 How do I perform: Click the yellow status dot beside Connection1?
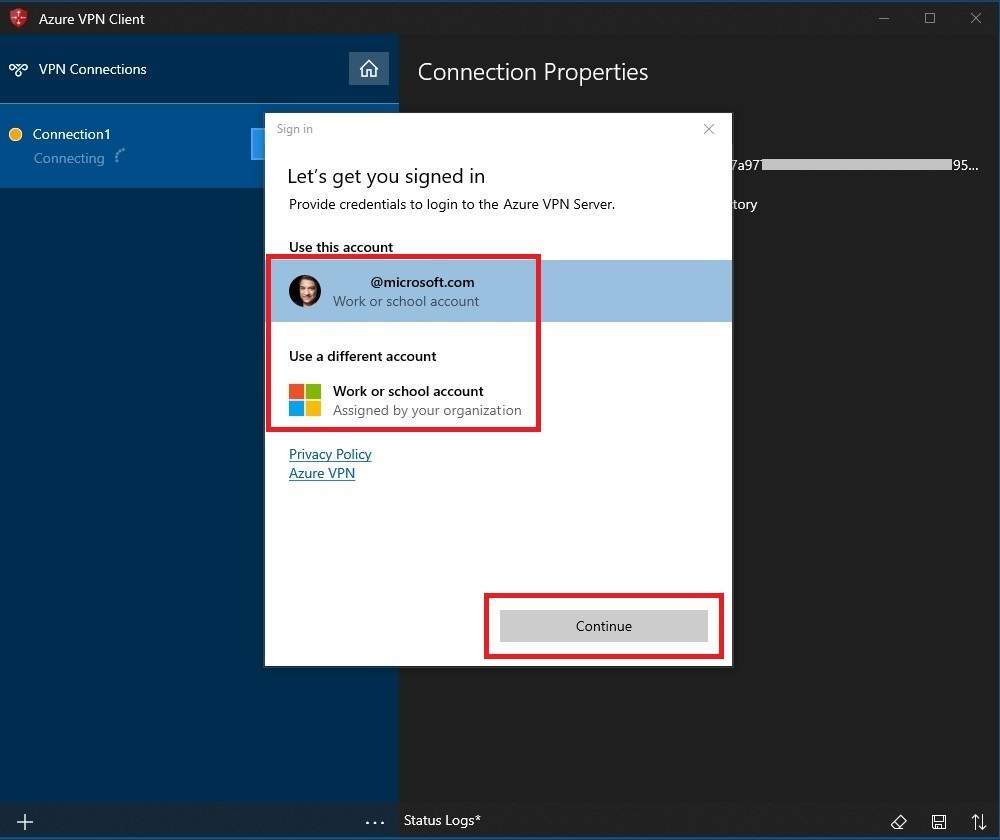tap(15, 134)
